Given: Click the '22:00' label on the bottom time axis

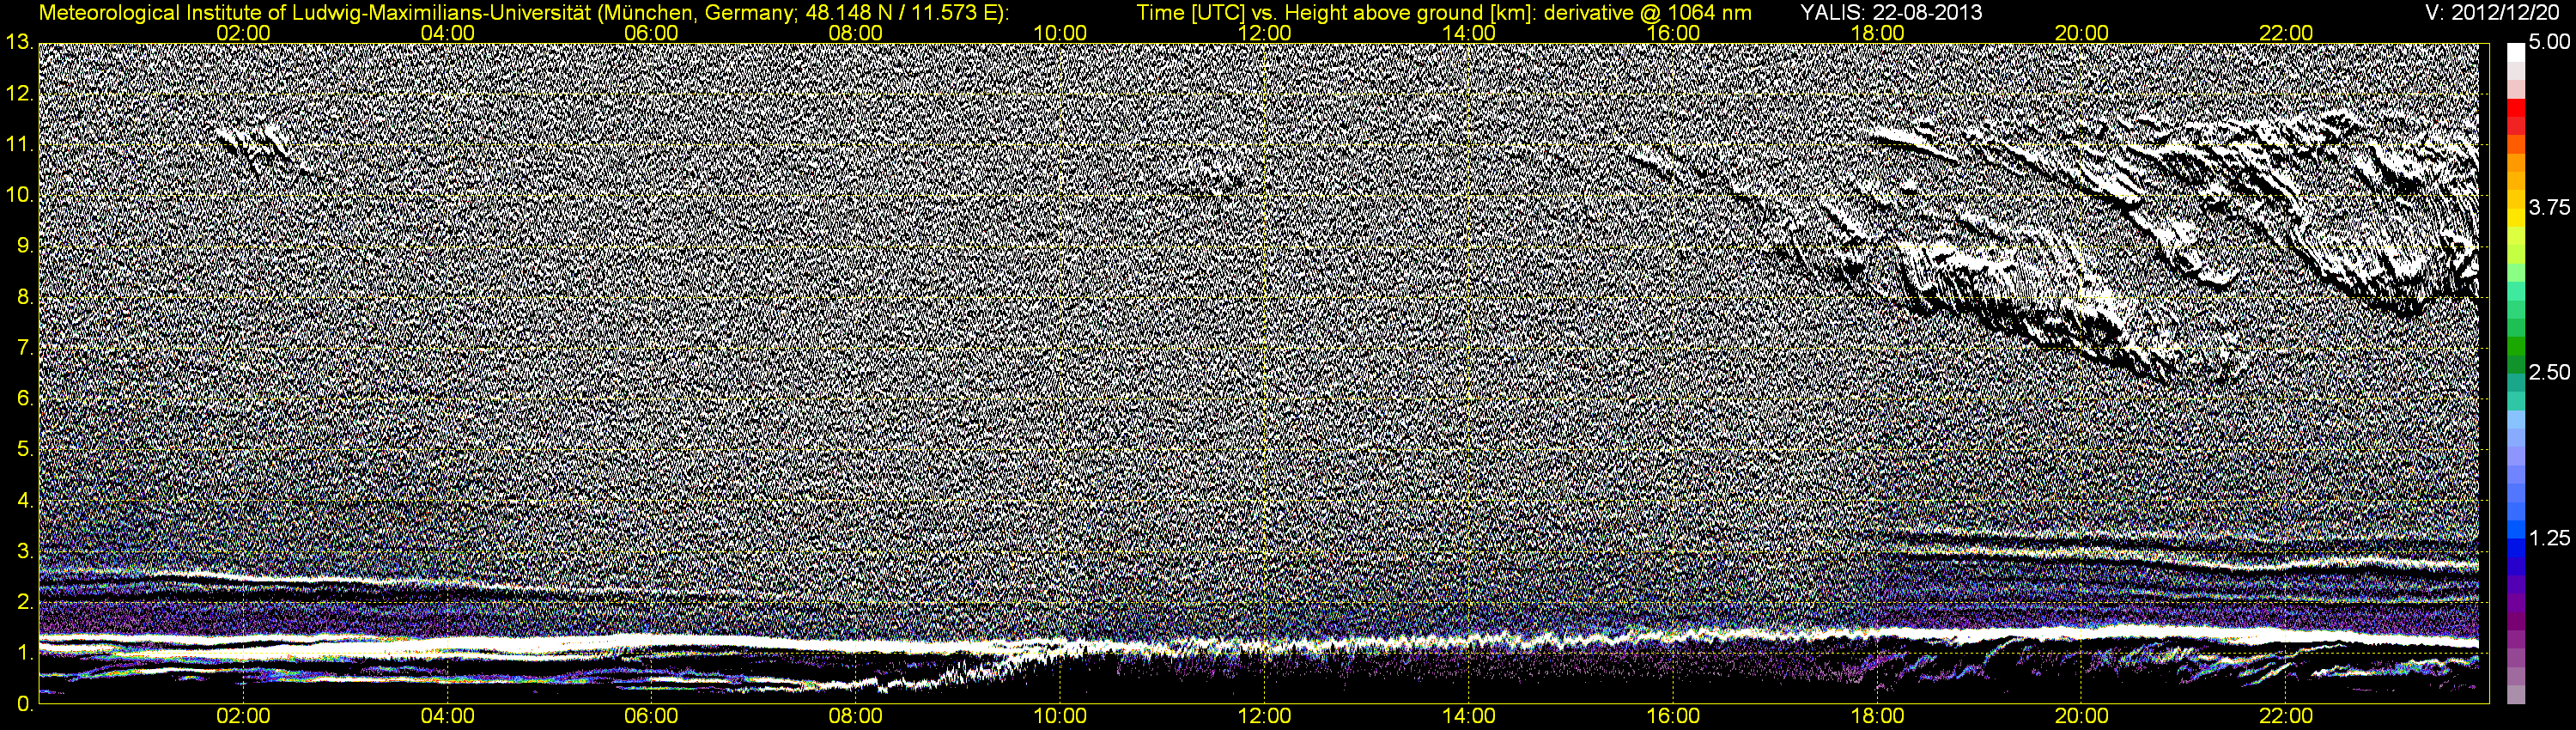Looking at the screenshot, I should click(2286, 717).
